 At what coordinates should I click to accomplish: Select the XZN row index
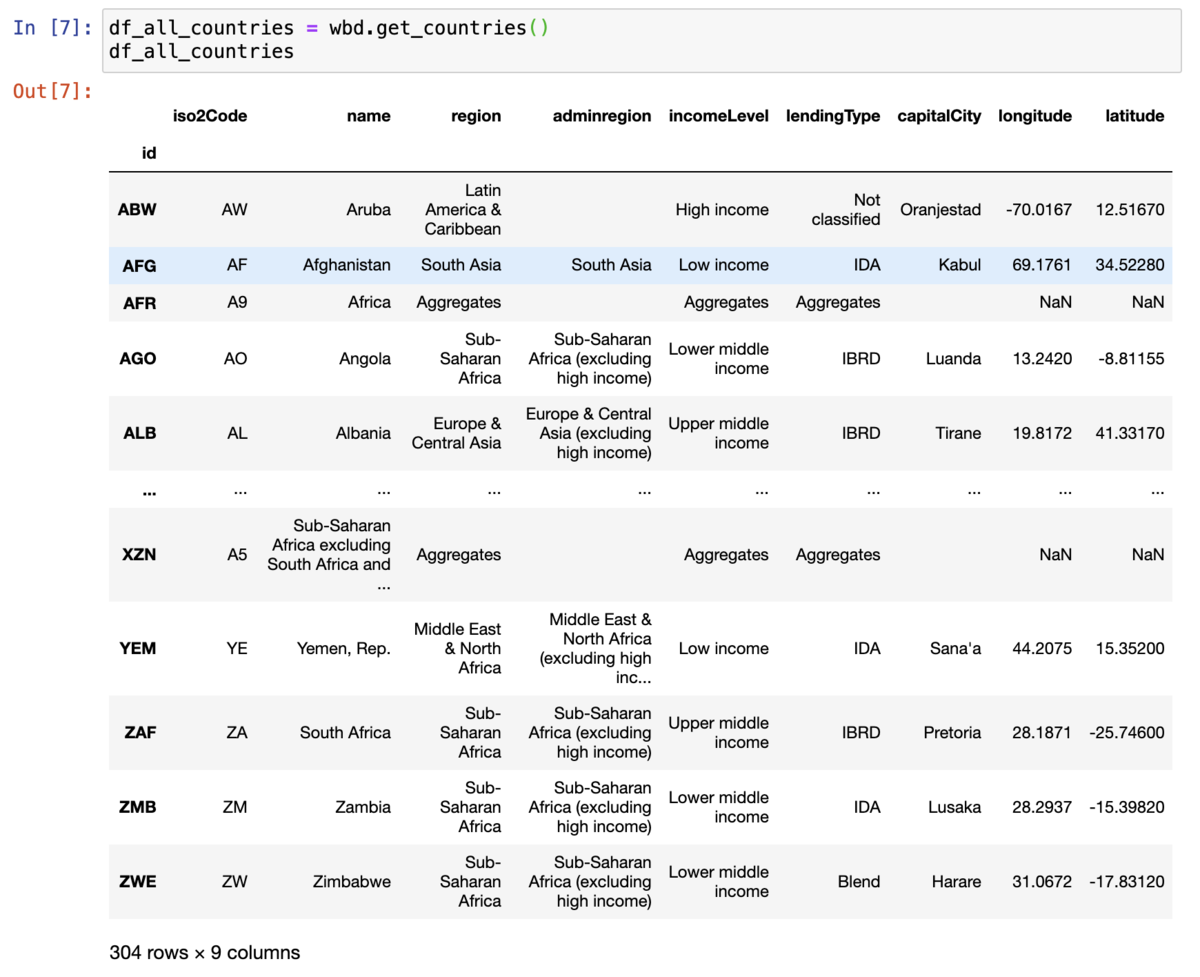tap(139, 555)
